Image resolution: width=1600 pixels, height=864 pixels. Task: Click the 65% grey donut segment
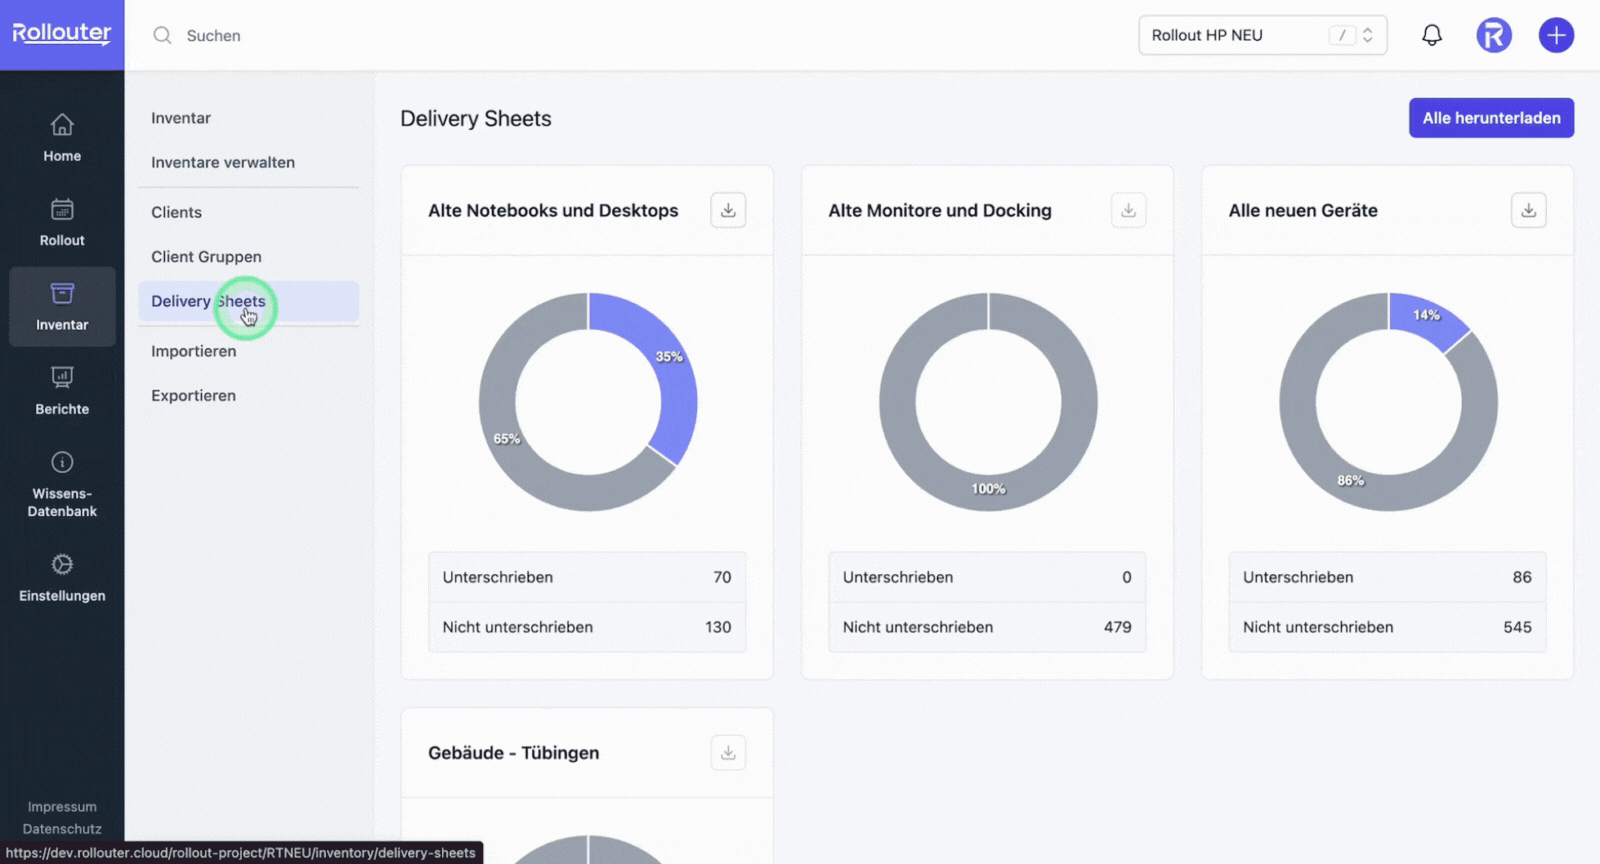click(x=505, y=440)
